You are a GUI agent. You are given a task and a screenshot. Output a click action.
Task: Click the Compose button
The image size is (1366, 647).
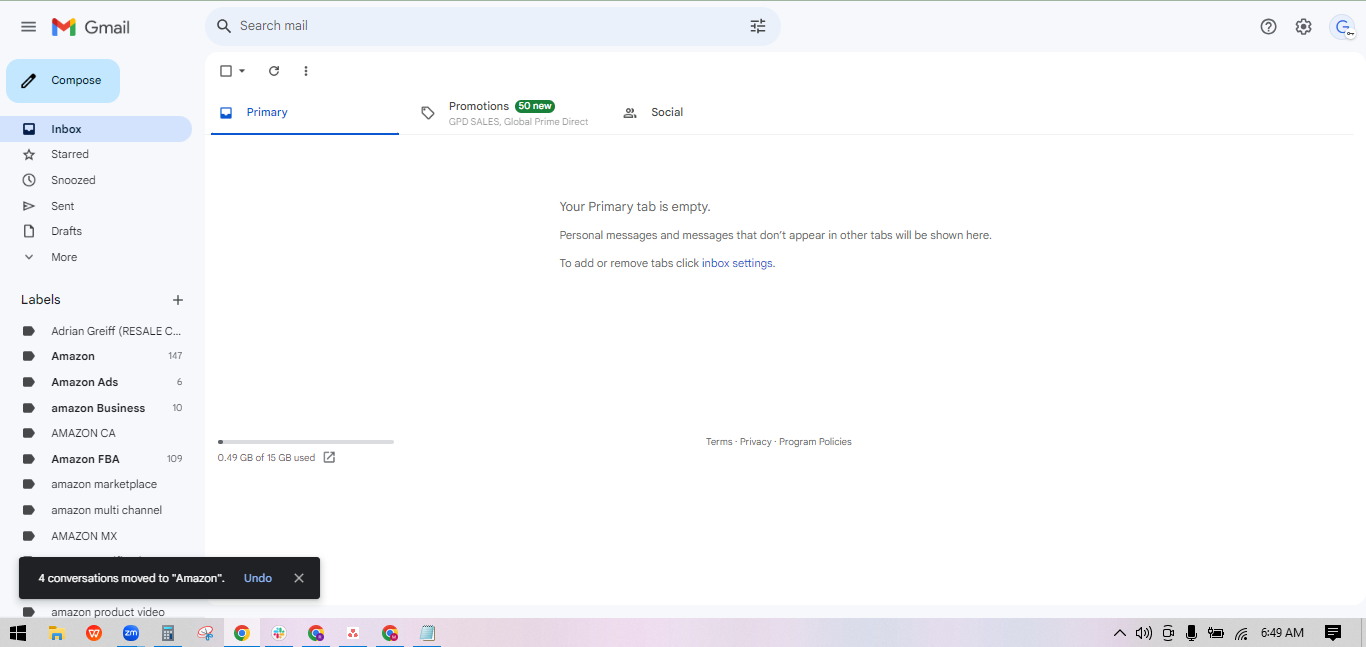pyautogui.click(x=63, y=81)
